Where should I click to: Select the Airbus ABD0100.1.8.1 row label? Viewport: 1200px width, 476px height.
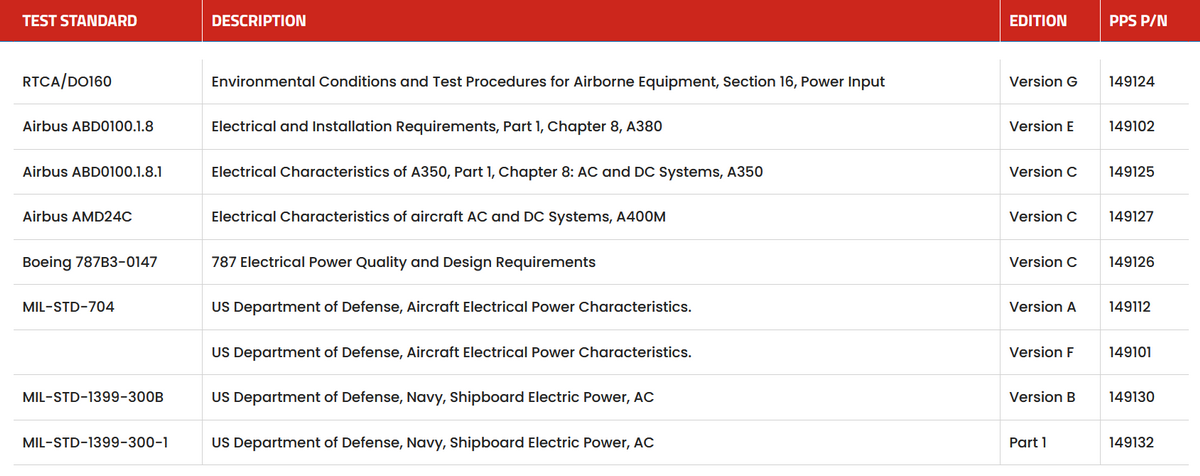(x=92, y=172)
